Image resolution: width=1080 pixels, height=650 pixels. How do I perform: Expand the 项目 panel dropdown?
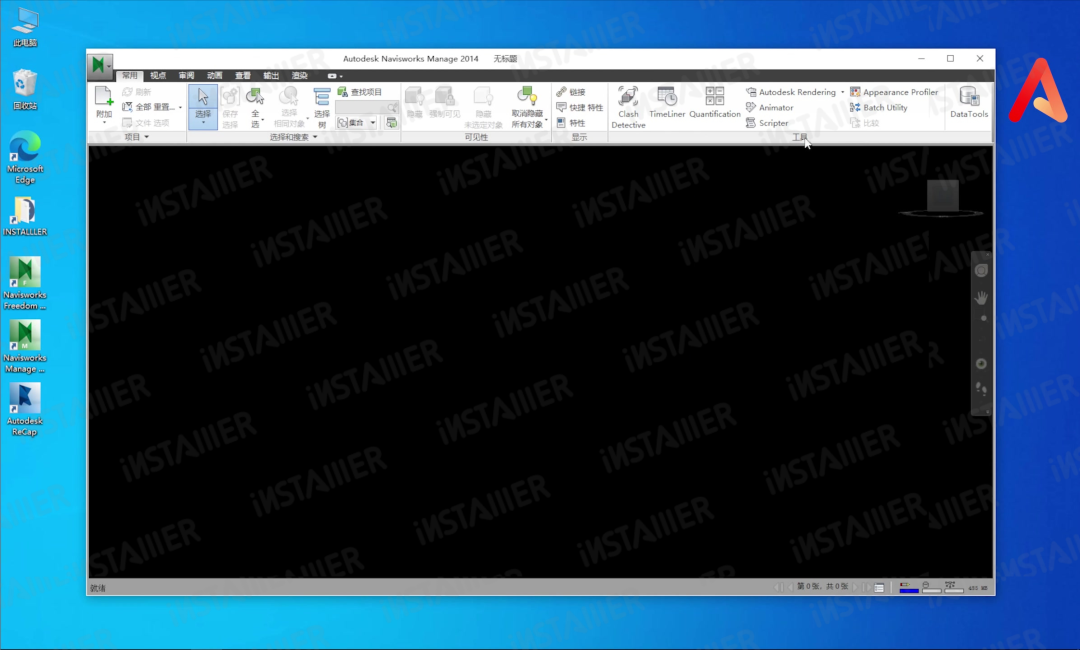point(147,137)
